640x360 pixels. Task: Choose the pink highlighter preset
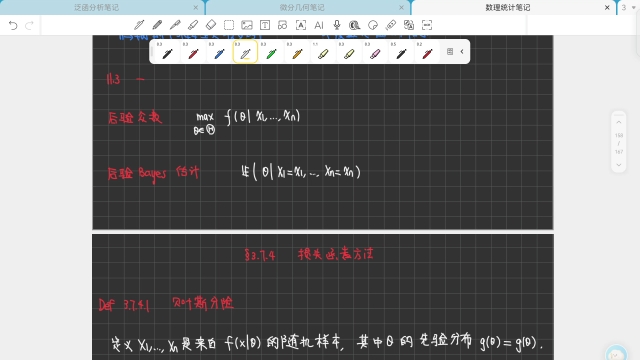376,52
